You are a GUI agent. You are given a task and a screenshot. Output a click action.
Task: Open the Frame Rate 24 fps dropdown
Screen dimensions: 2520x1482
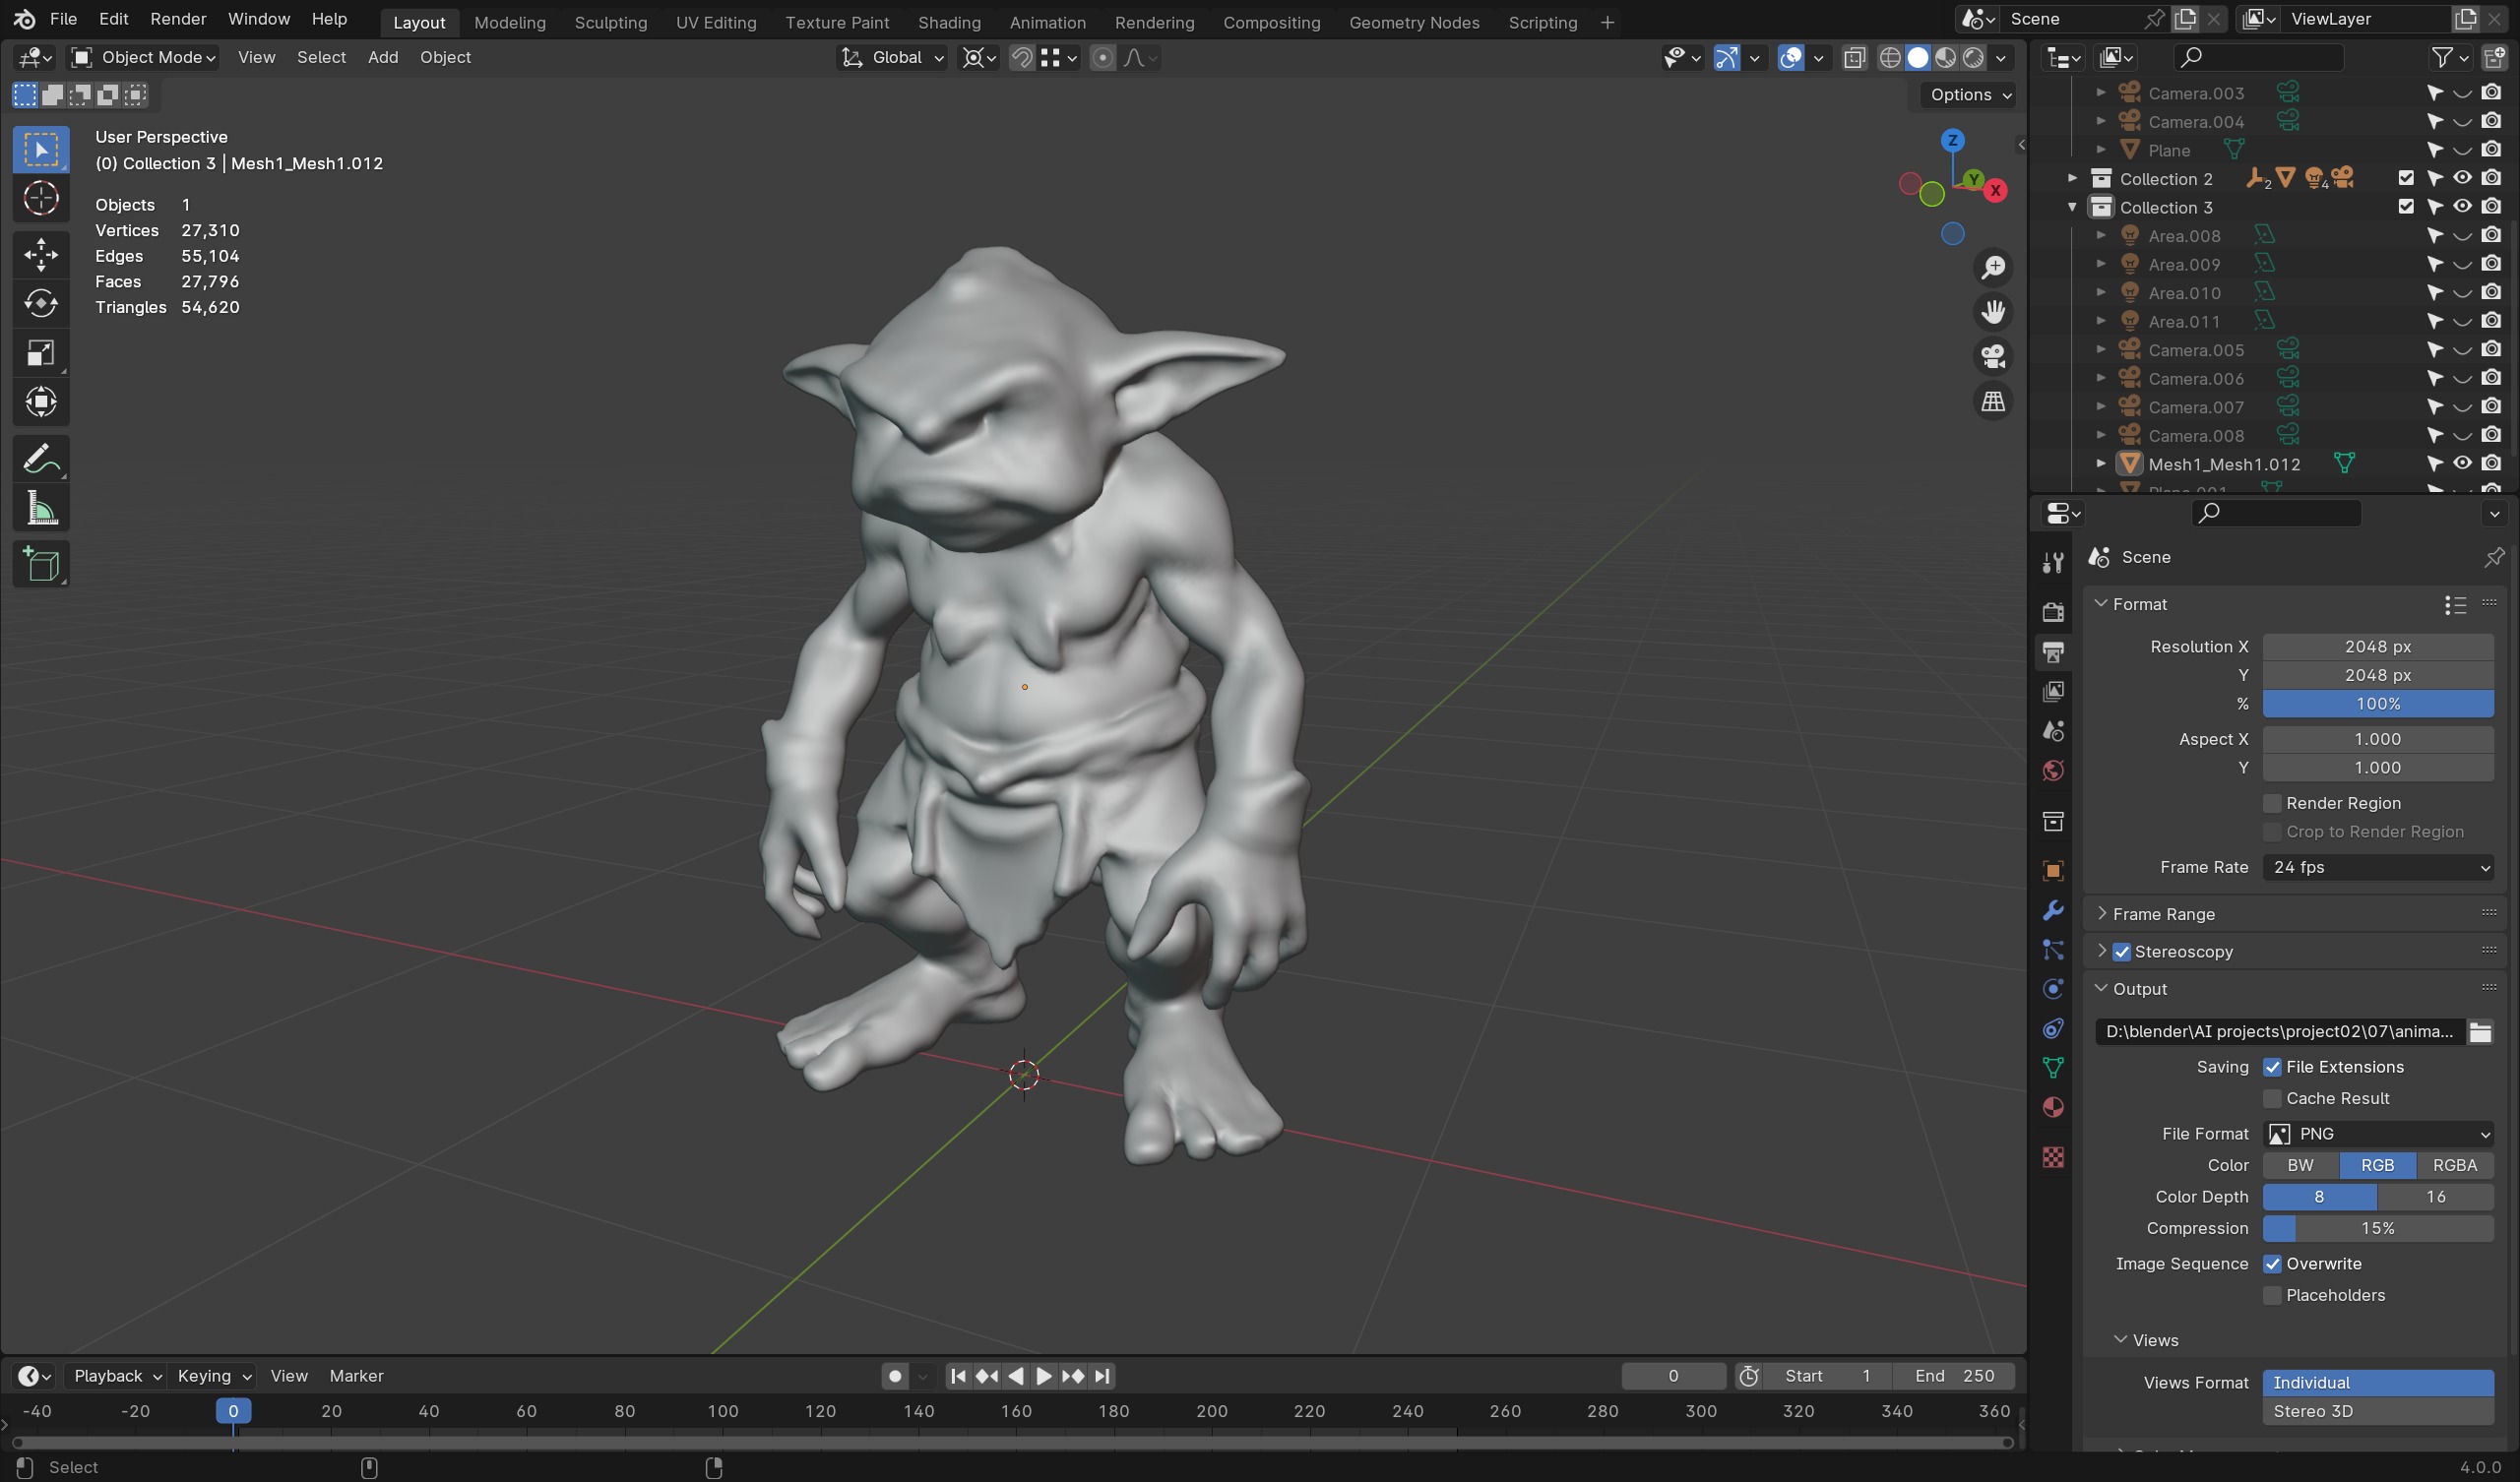[x=2378, y=867]
